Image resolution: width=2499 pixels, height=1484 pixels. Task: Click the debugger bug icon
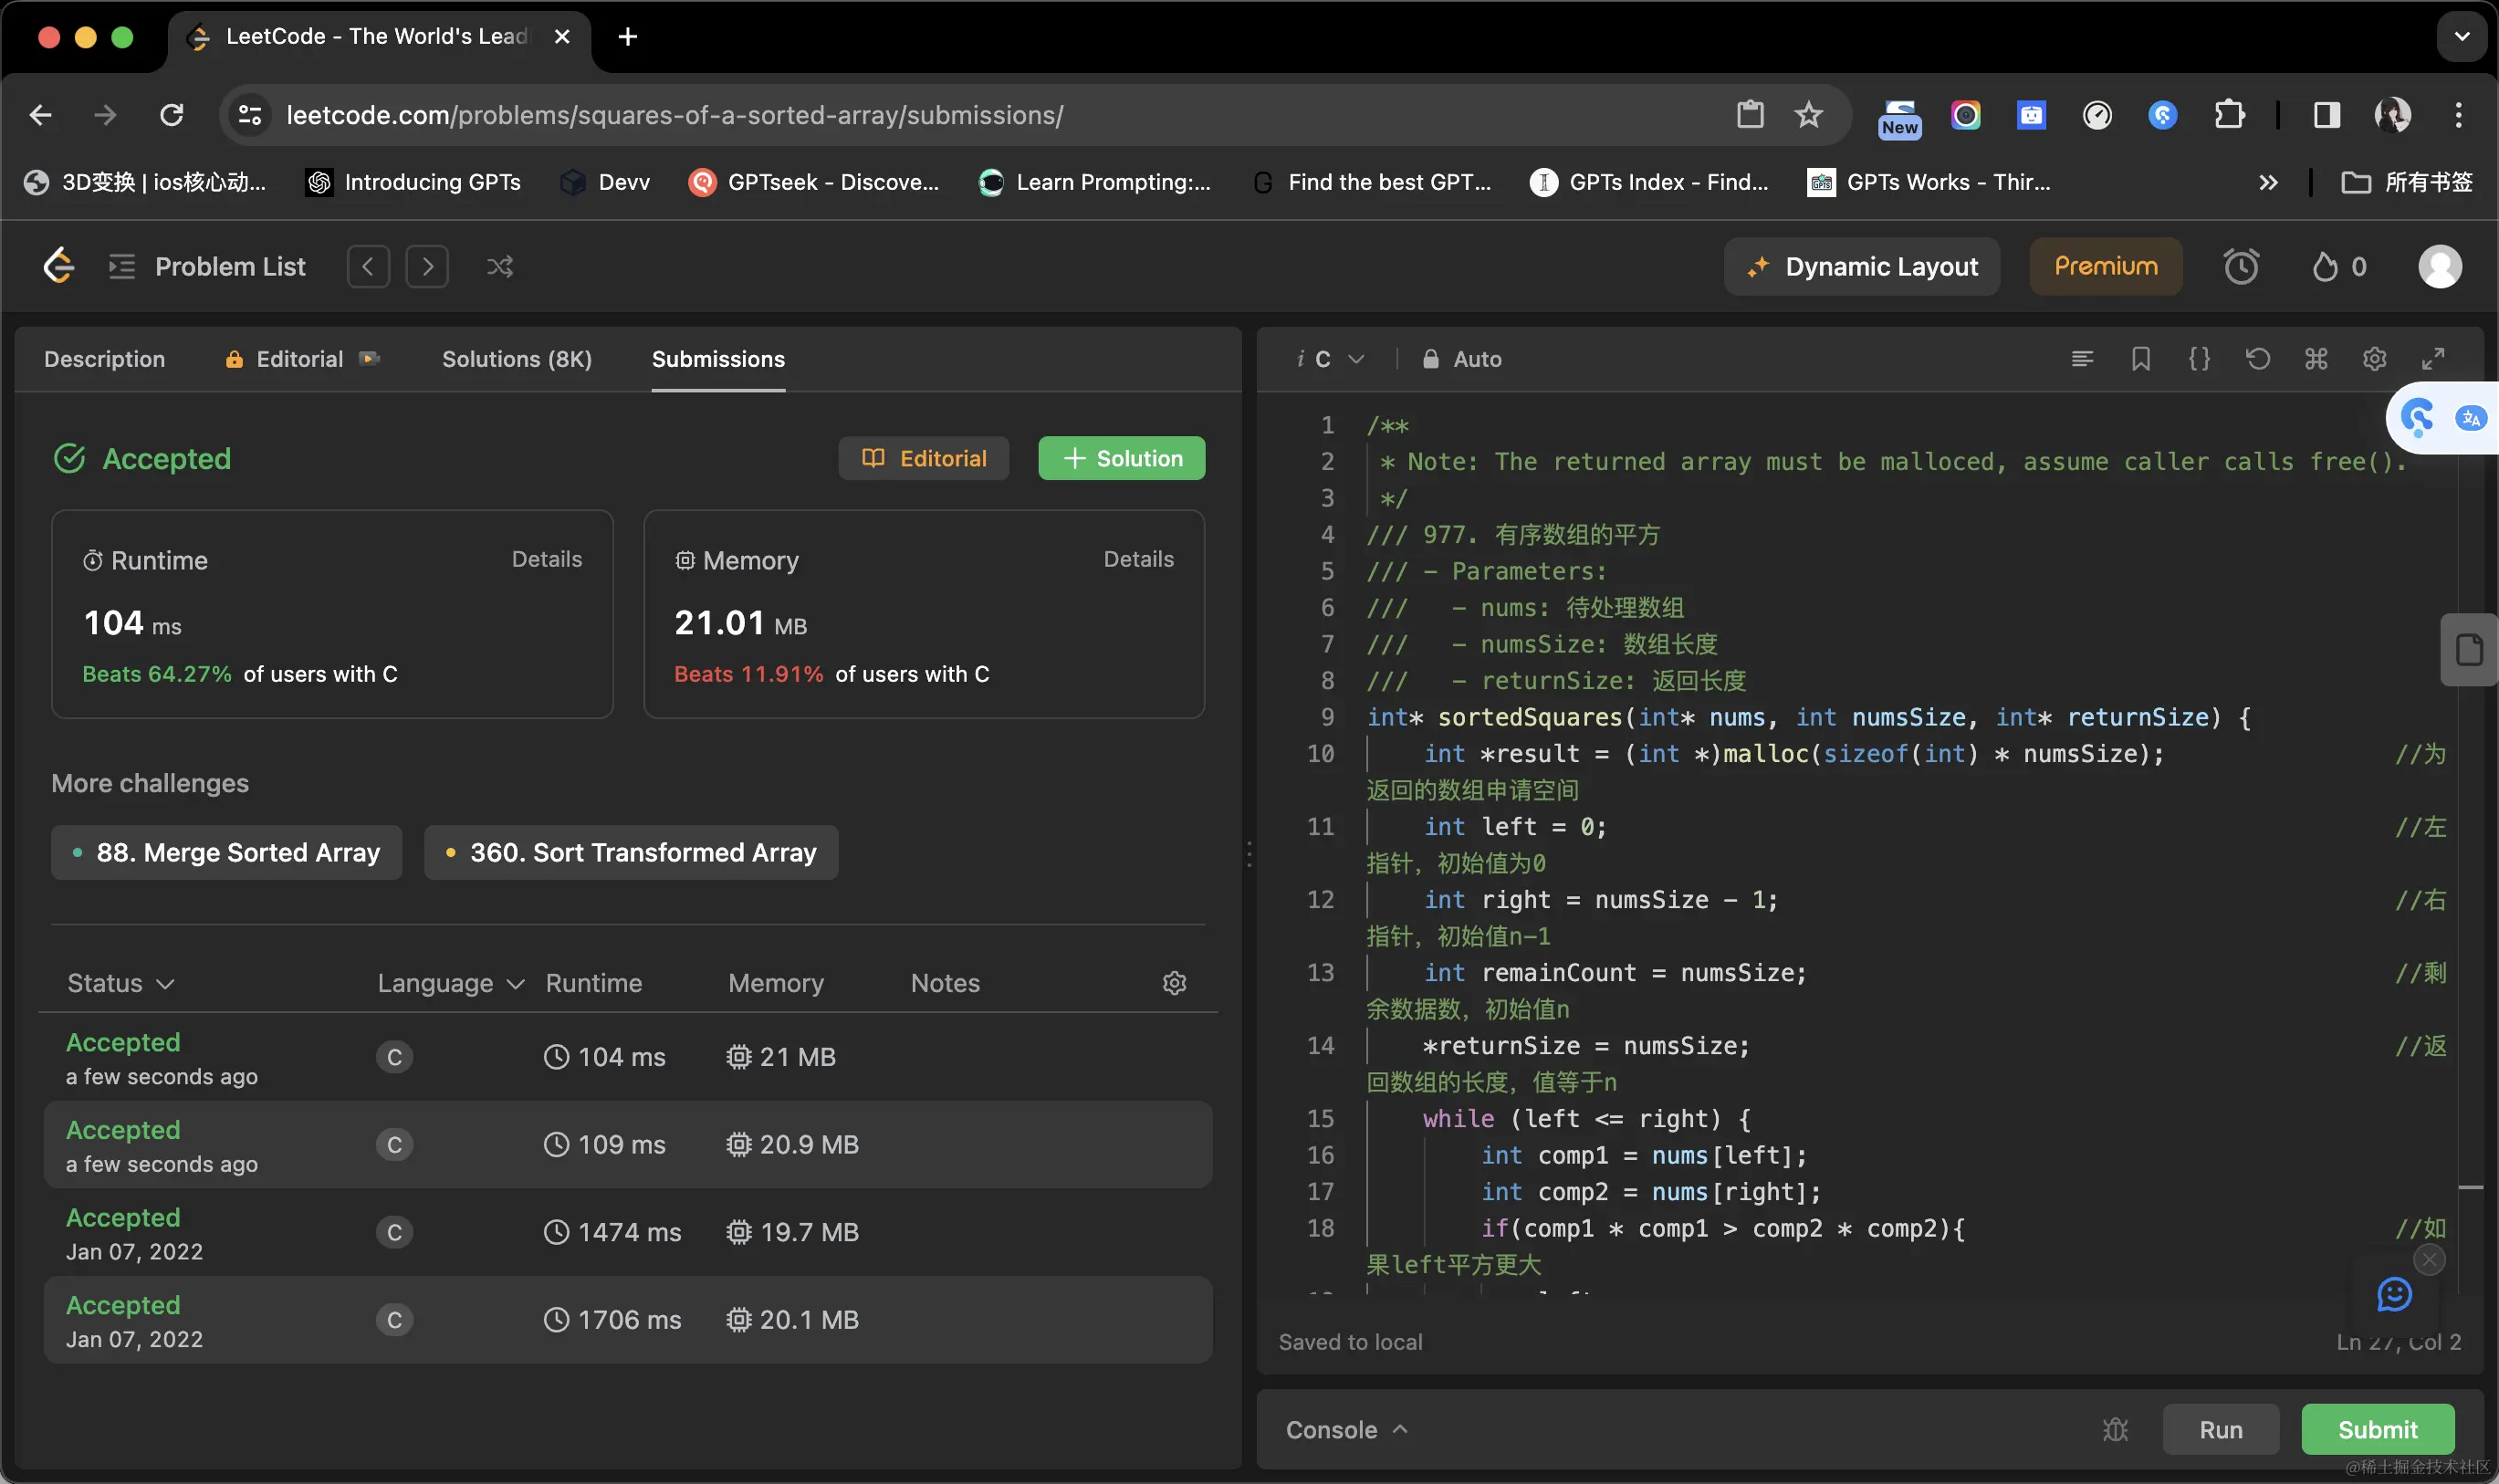(2115, 1430)
